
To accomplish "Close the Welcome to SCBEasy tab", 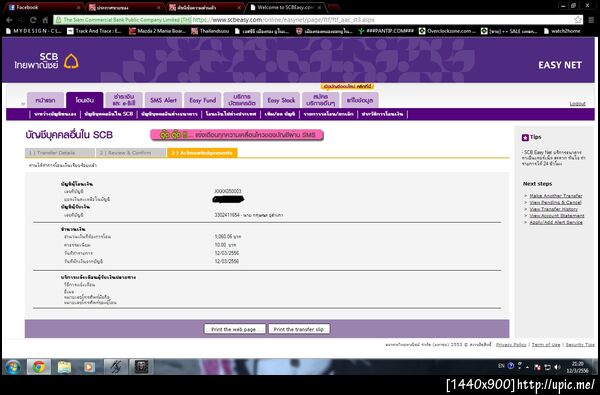I will point(319,7).
